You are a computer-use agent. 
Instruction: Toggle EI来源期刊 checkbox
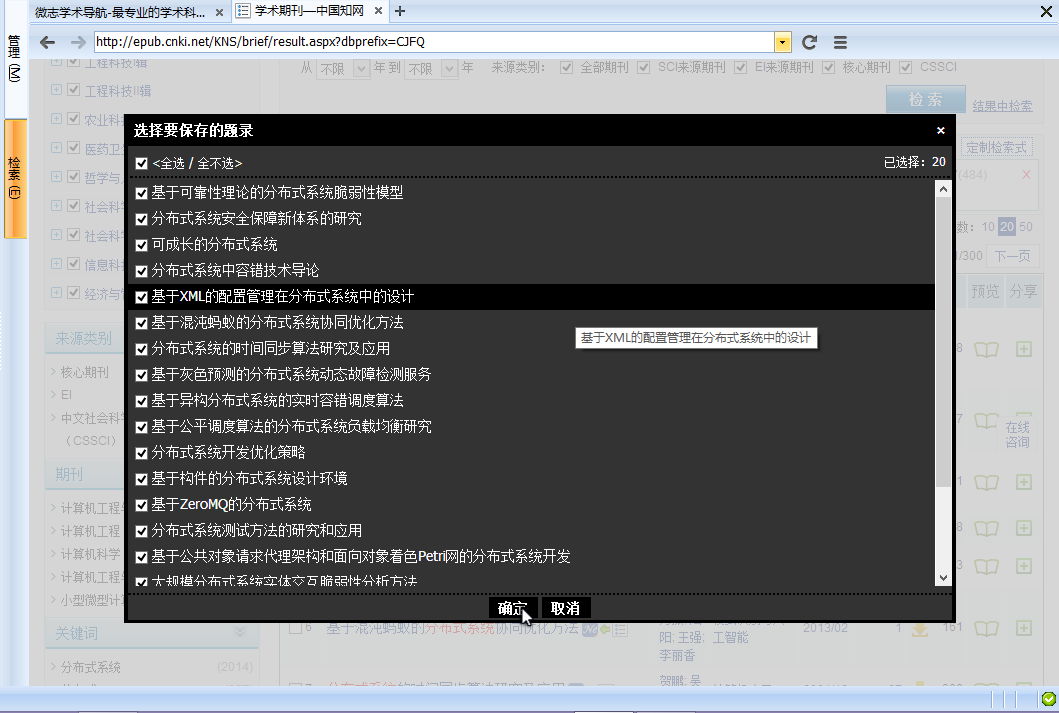click(741, 68)
